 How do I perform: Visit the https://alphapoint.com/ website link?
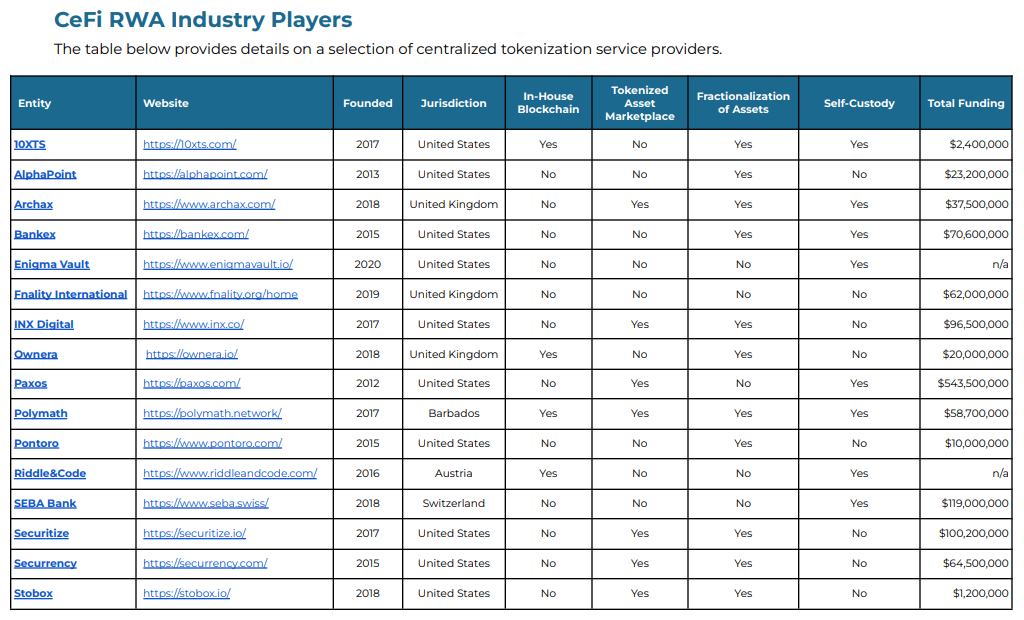tap(205, 174)
